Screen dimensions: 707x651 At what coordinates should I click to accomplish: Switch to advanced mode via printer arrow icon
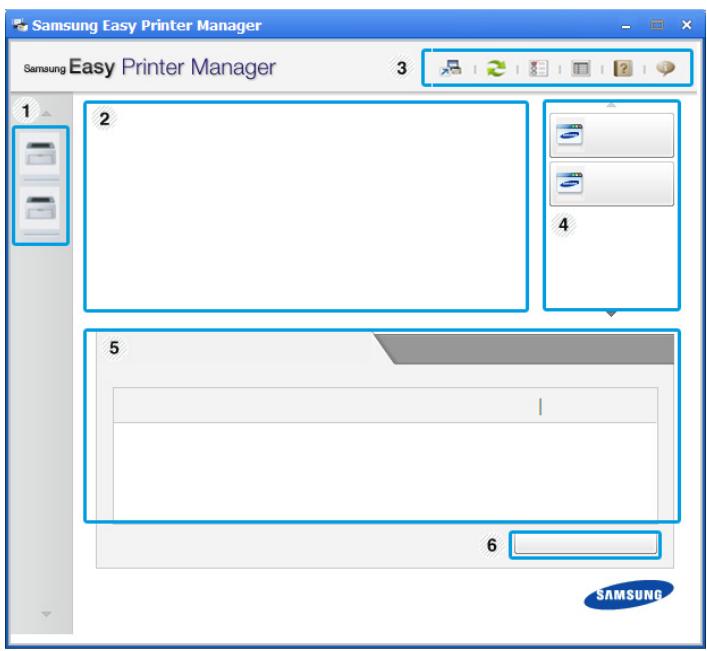(451, 68)
